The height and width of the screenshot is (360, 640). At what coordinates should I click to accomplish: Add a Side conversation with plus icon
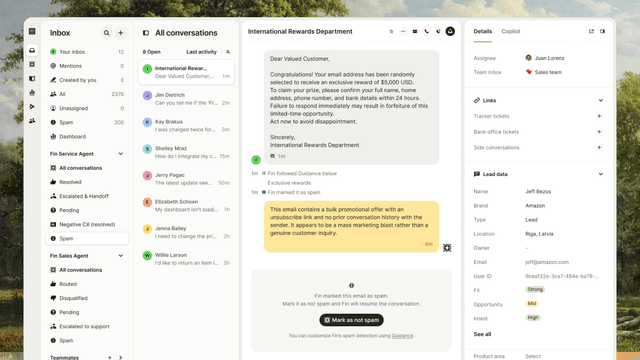599,147
